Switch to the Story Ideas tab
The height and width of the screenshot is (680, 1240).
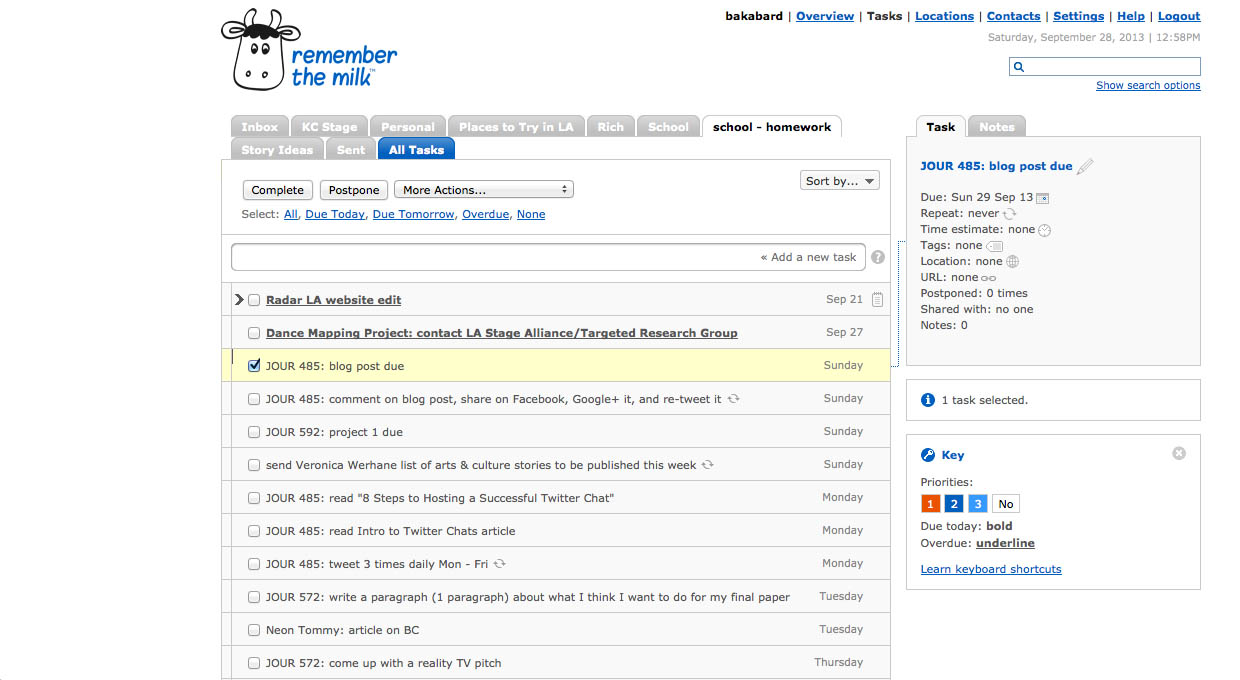point(277,150)
